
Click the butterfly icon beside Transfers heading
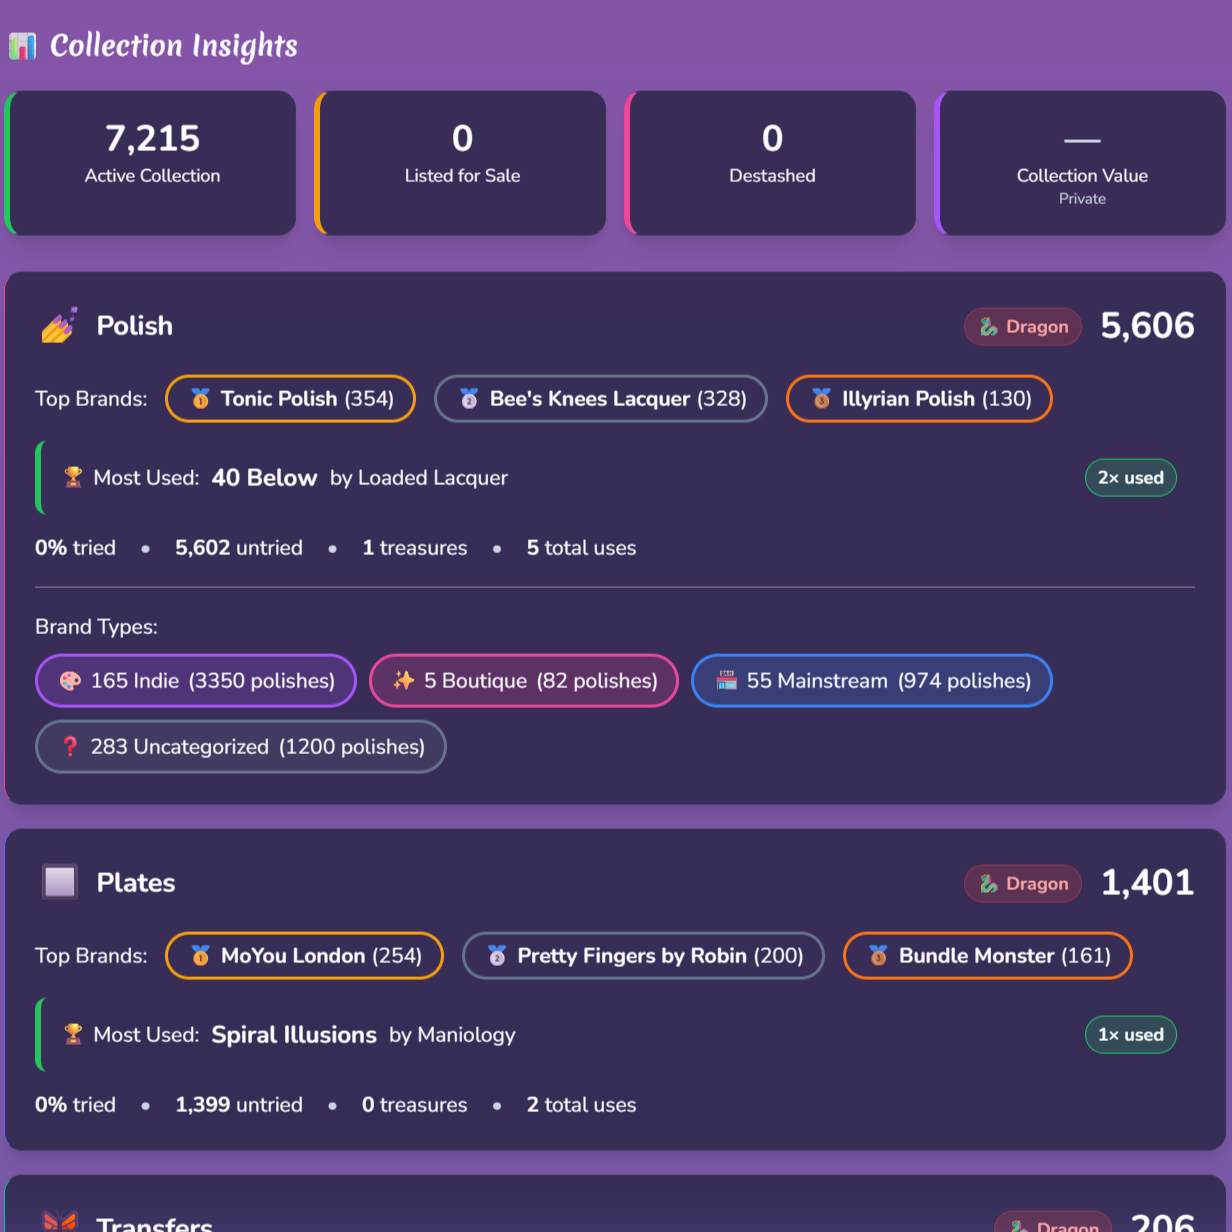pyautogui.click(x=60, y=1220)
